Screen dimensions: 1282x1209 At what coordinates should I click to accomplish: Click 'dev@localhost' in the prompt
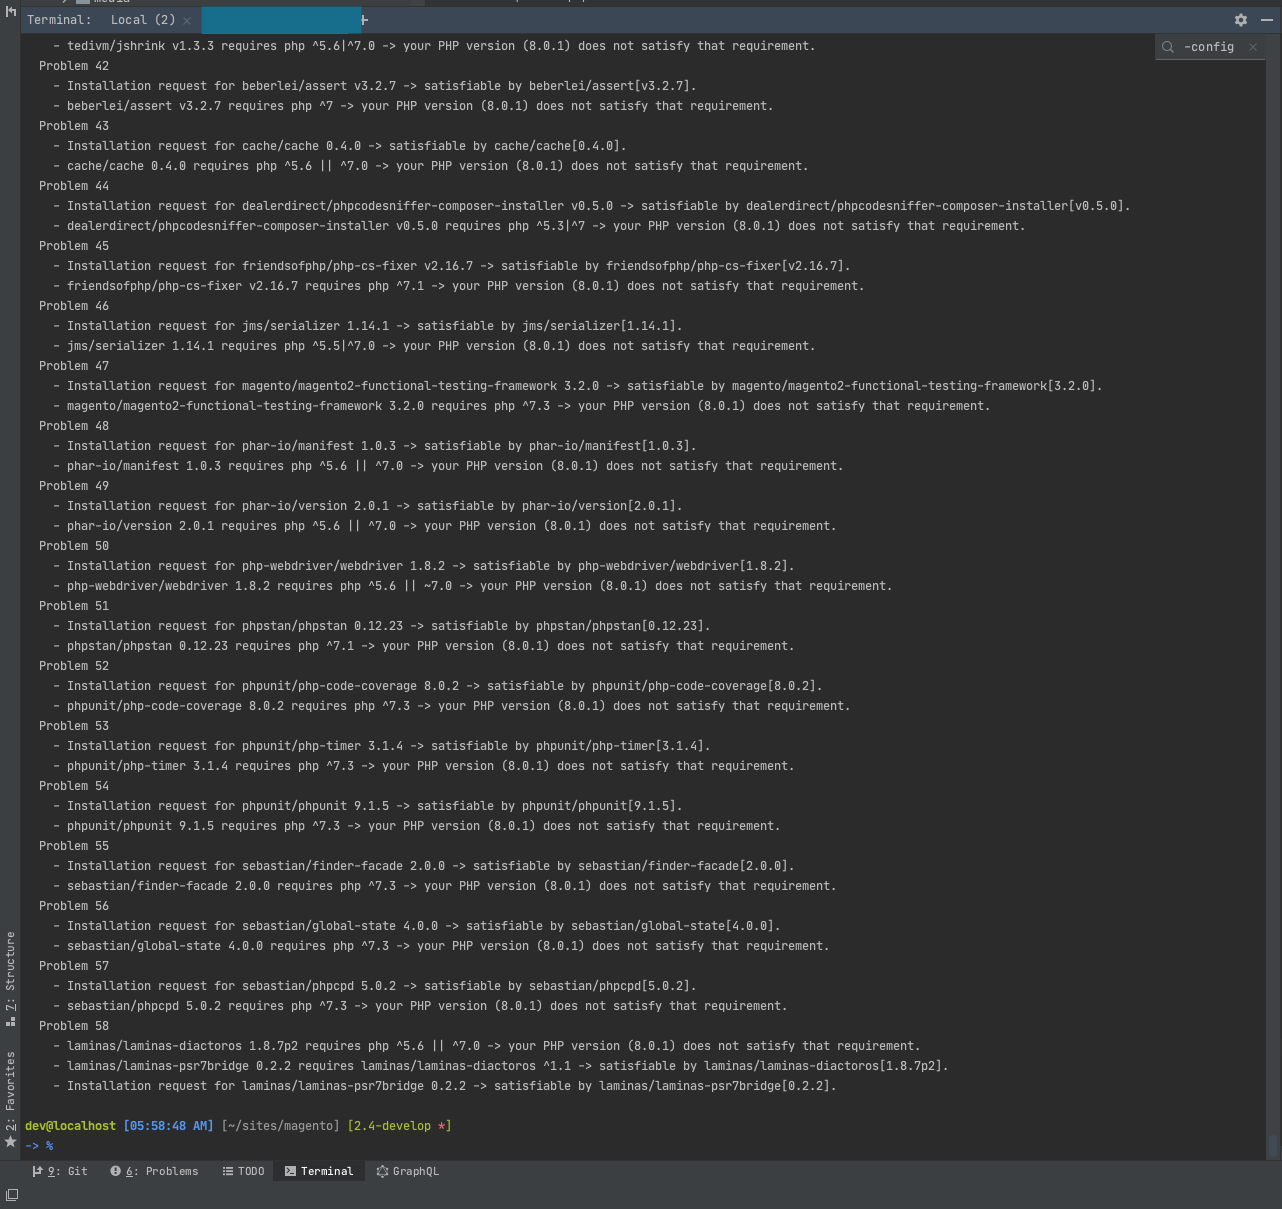tap(70, 1126)
